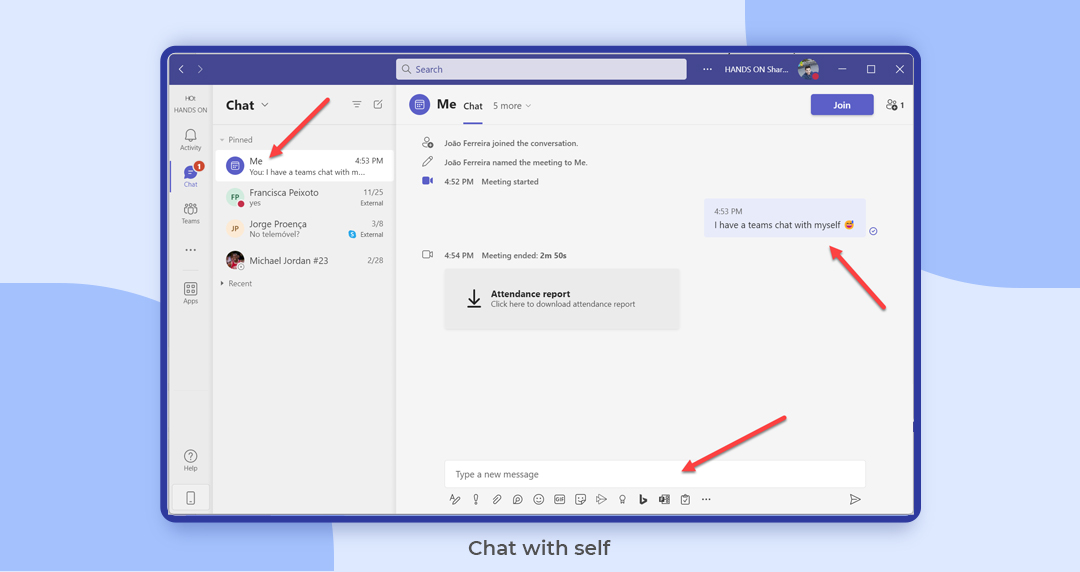Open title bar settings and more ellipsis
Image resolution: width=1080 pixels, height=572 pixels.
pos(707,69)
